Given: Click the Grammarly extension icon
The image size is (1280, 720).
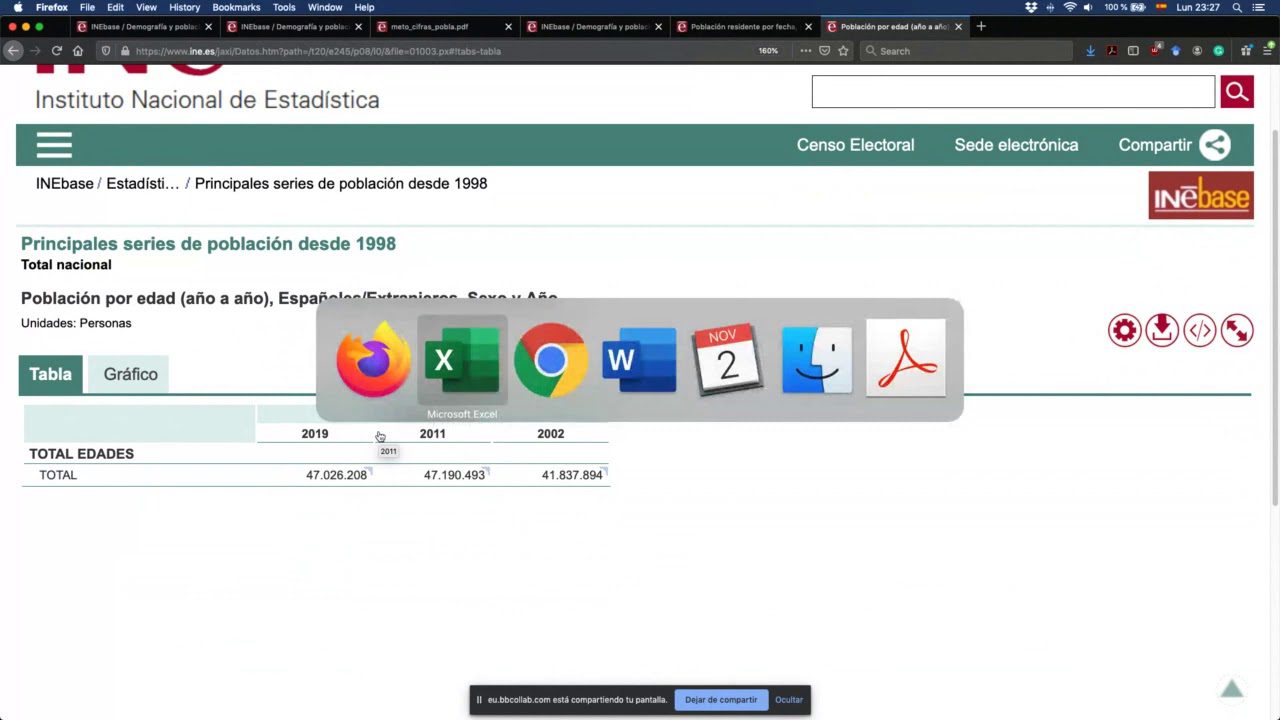Looking at the screenshot, I should [1219, 51].
